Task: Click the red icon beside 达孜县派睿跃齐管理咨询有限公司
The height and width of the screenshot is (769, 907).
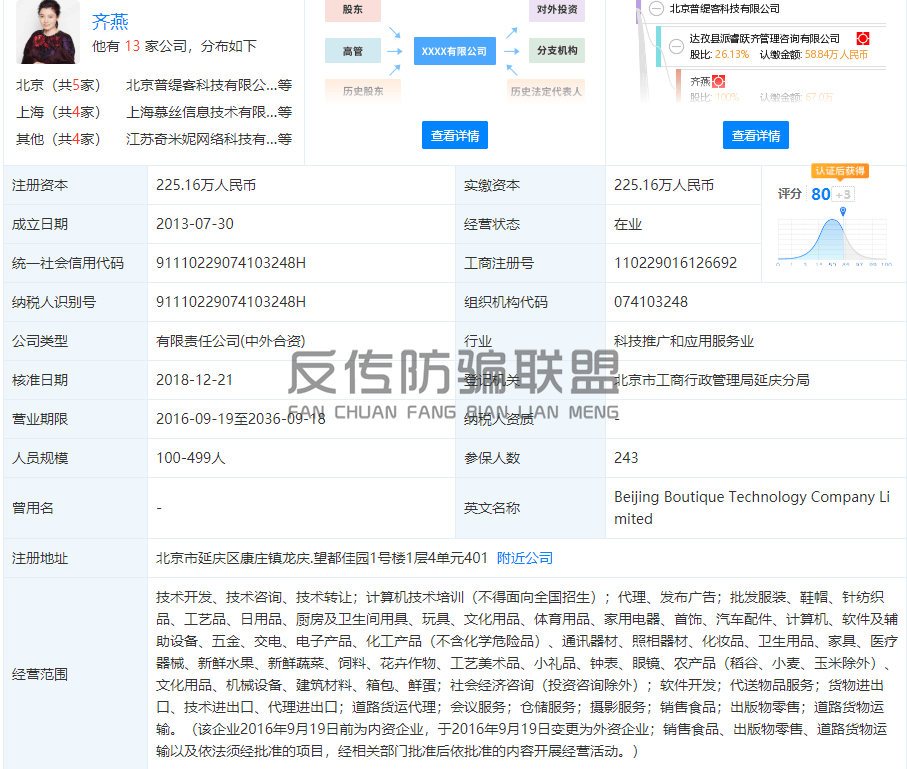Action: coord(863,38)
